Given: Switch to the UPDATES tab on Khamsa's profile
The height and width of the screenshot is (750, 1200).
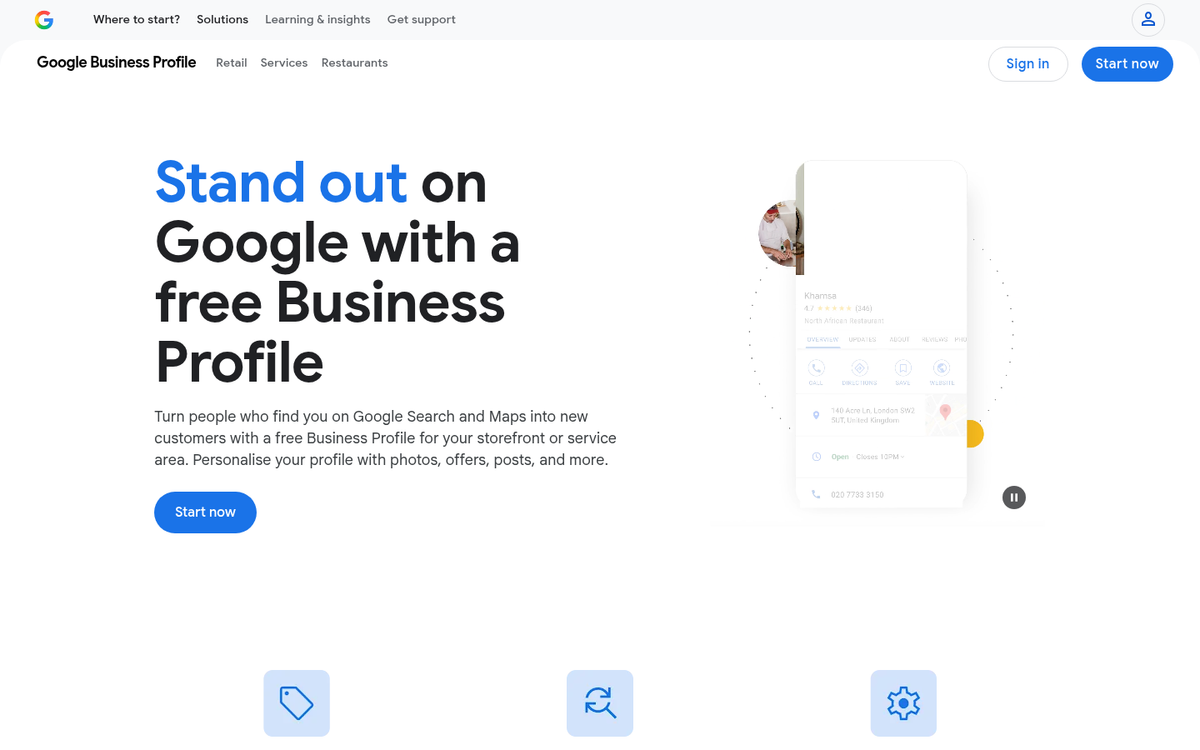Looking at the screenshot, I should click(861, 340).
